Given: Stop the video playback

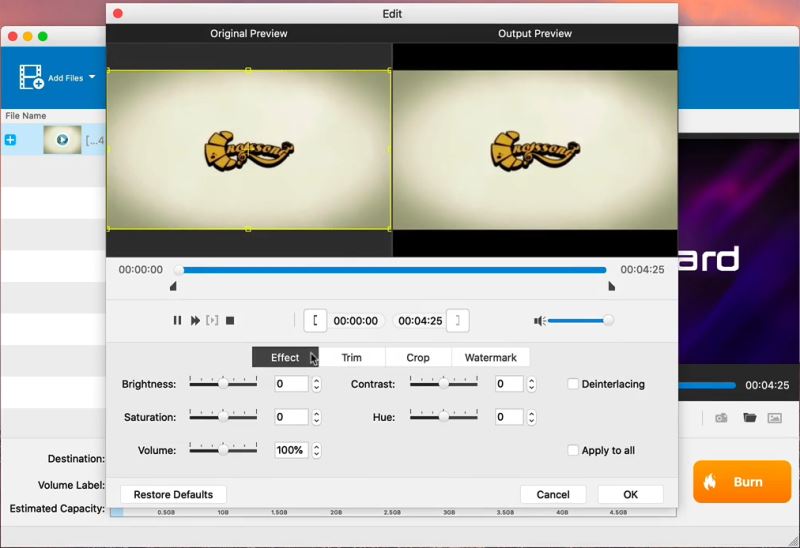Looking at the screenshot, I should (230, 320).
